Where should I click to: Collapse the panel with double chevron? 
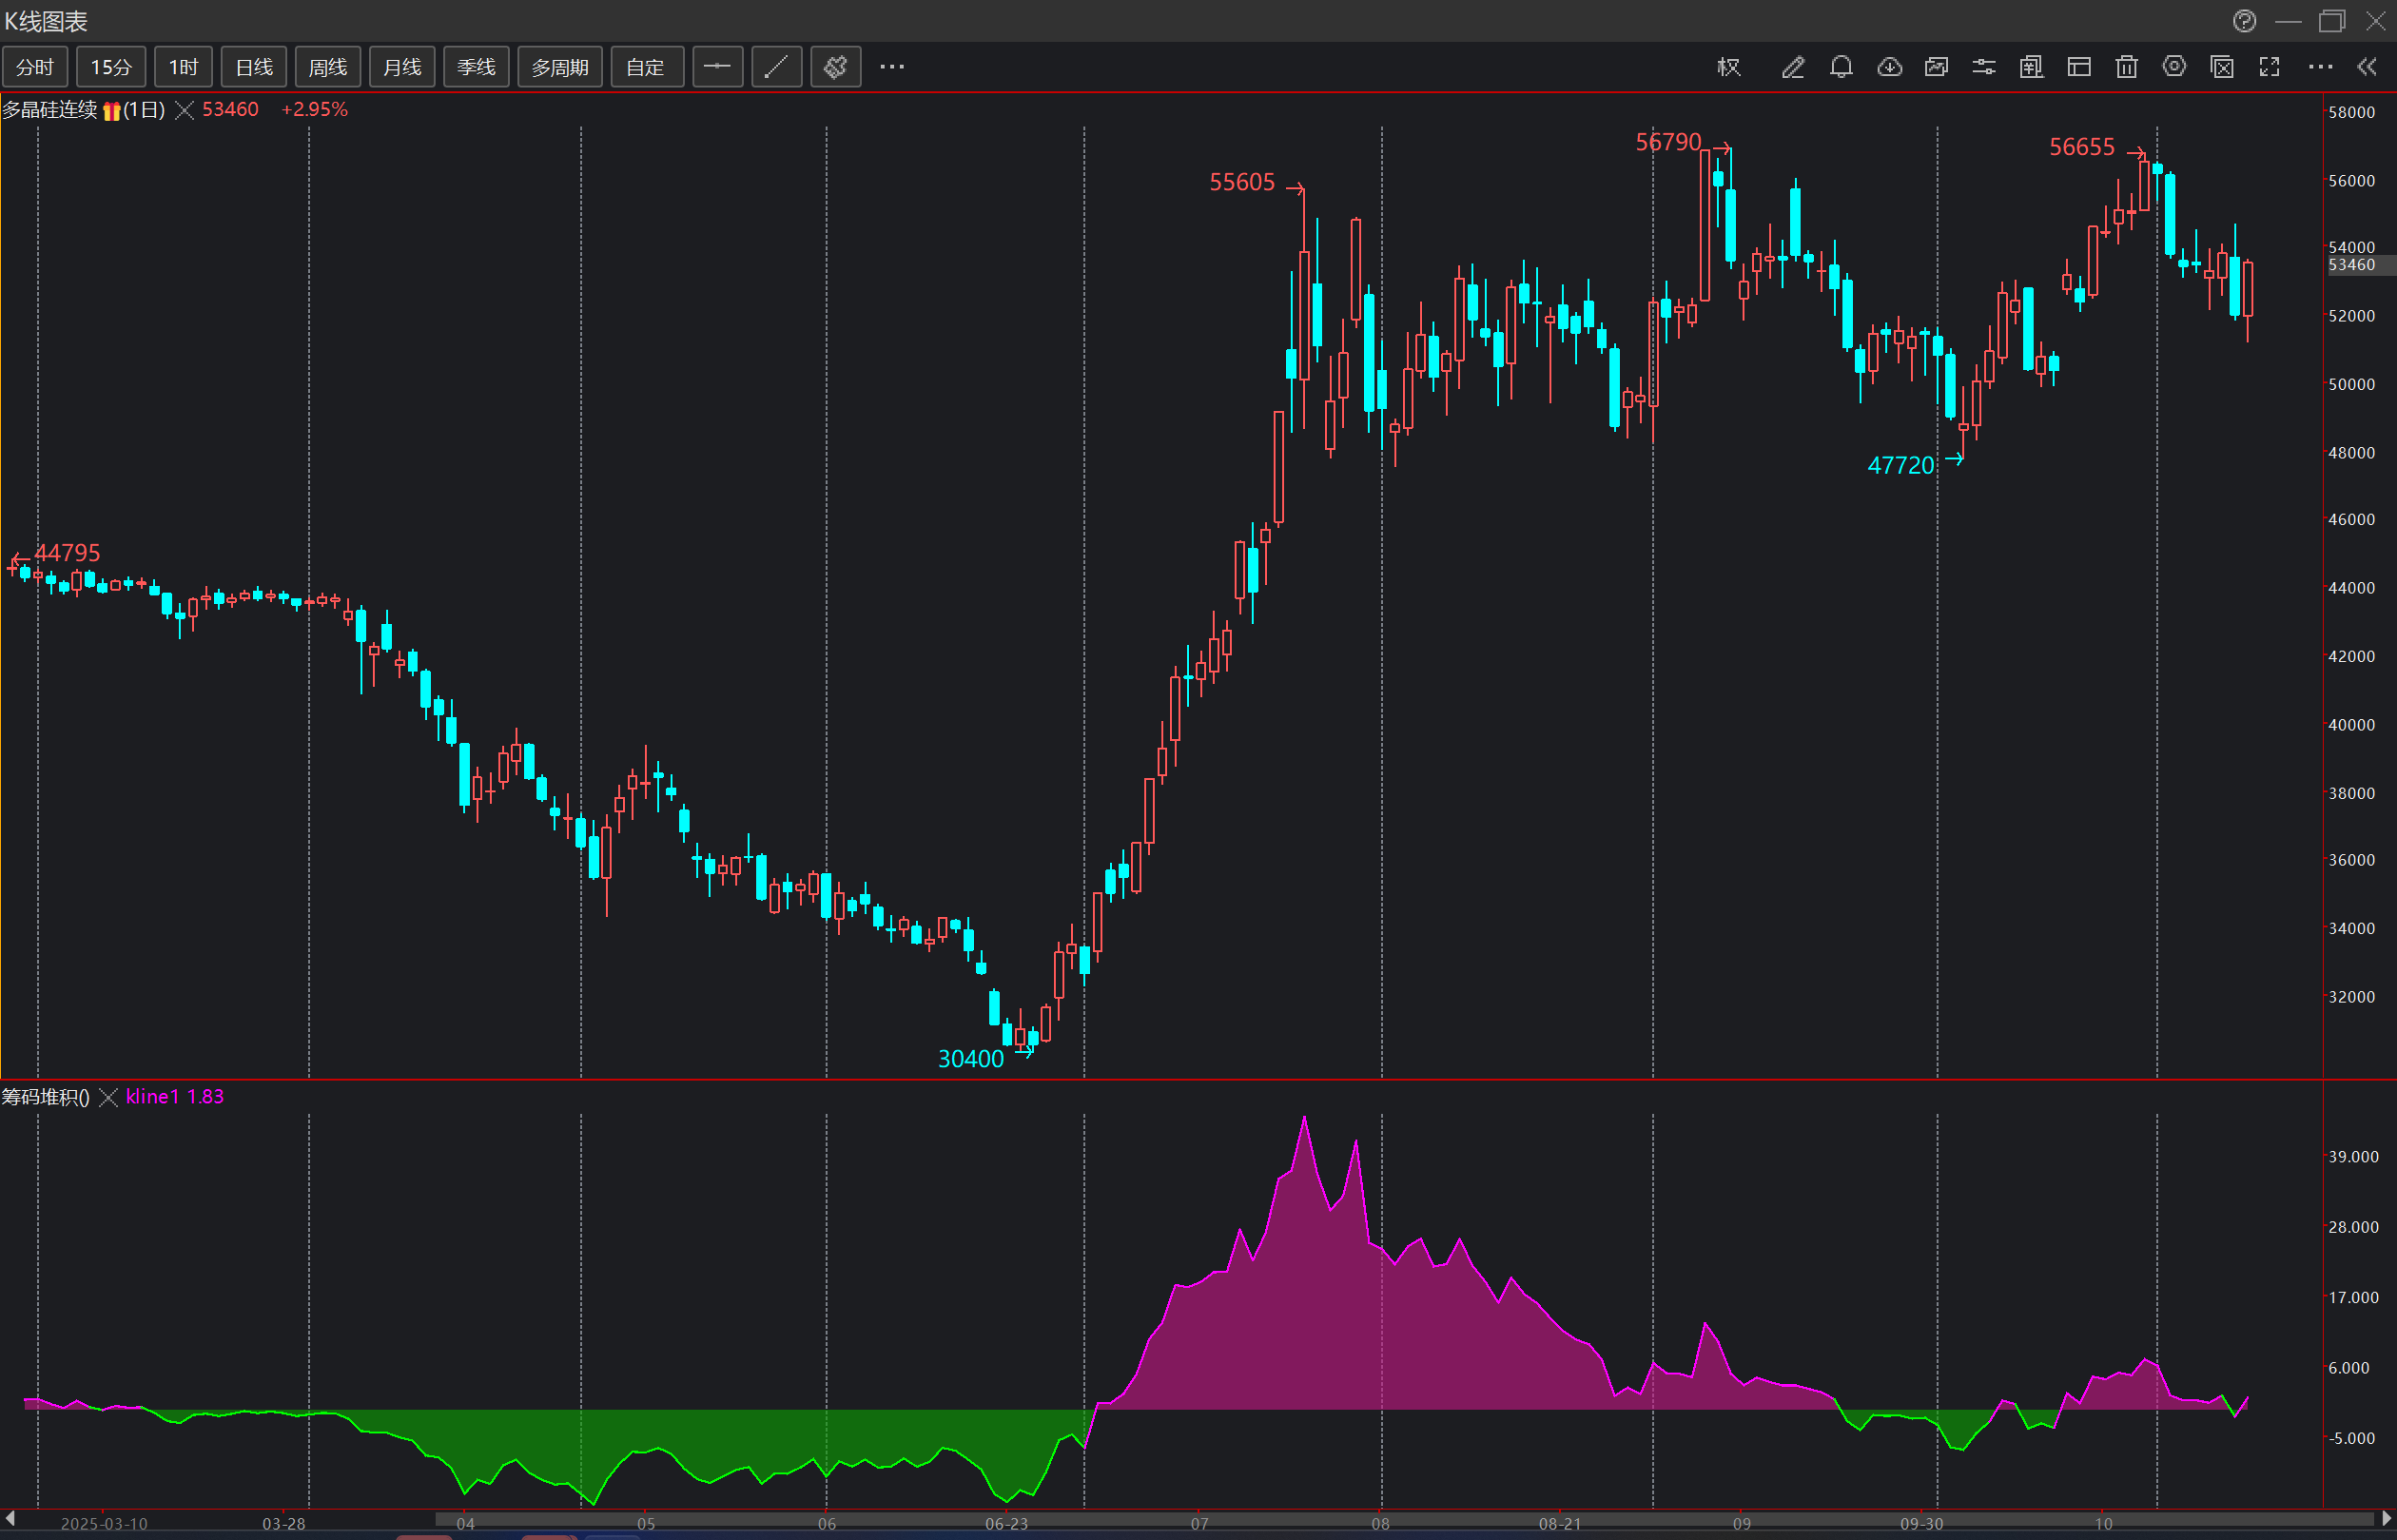[x=2366, y=67]
